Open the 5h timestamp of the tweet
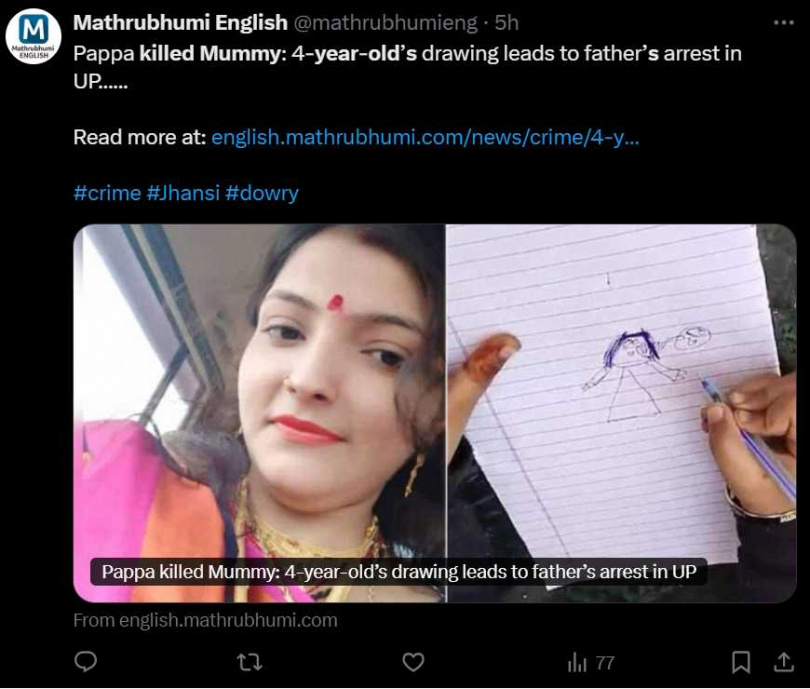 pyautogui.click(x=506, y=23)
